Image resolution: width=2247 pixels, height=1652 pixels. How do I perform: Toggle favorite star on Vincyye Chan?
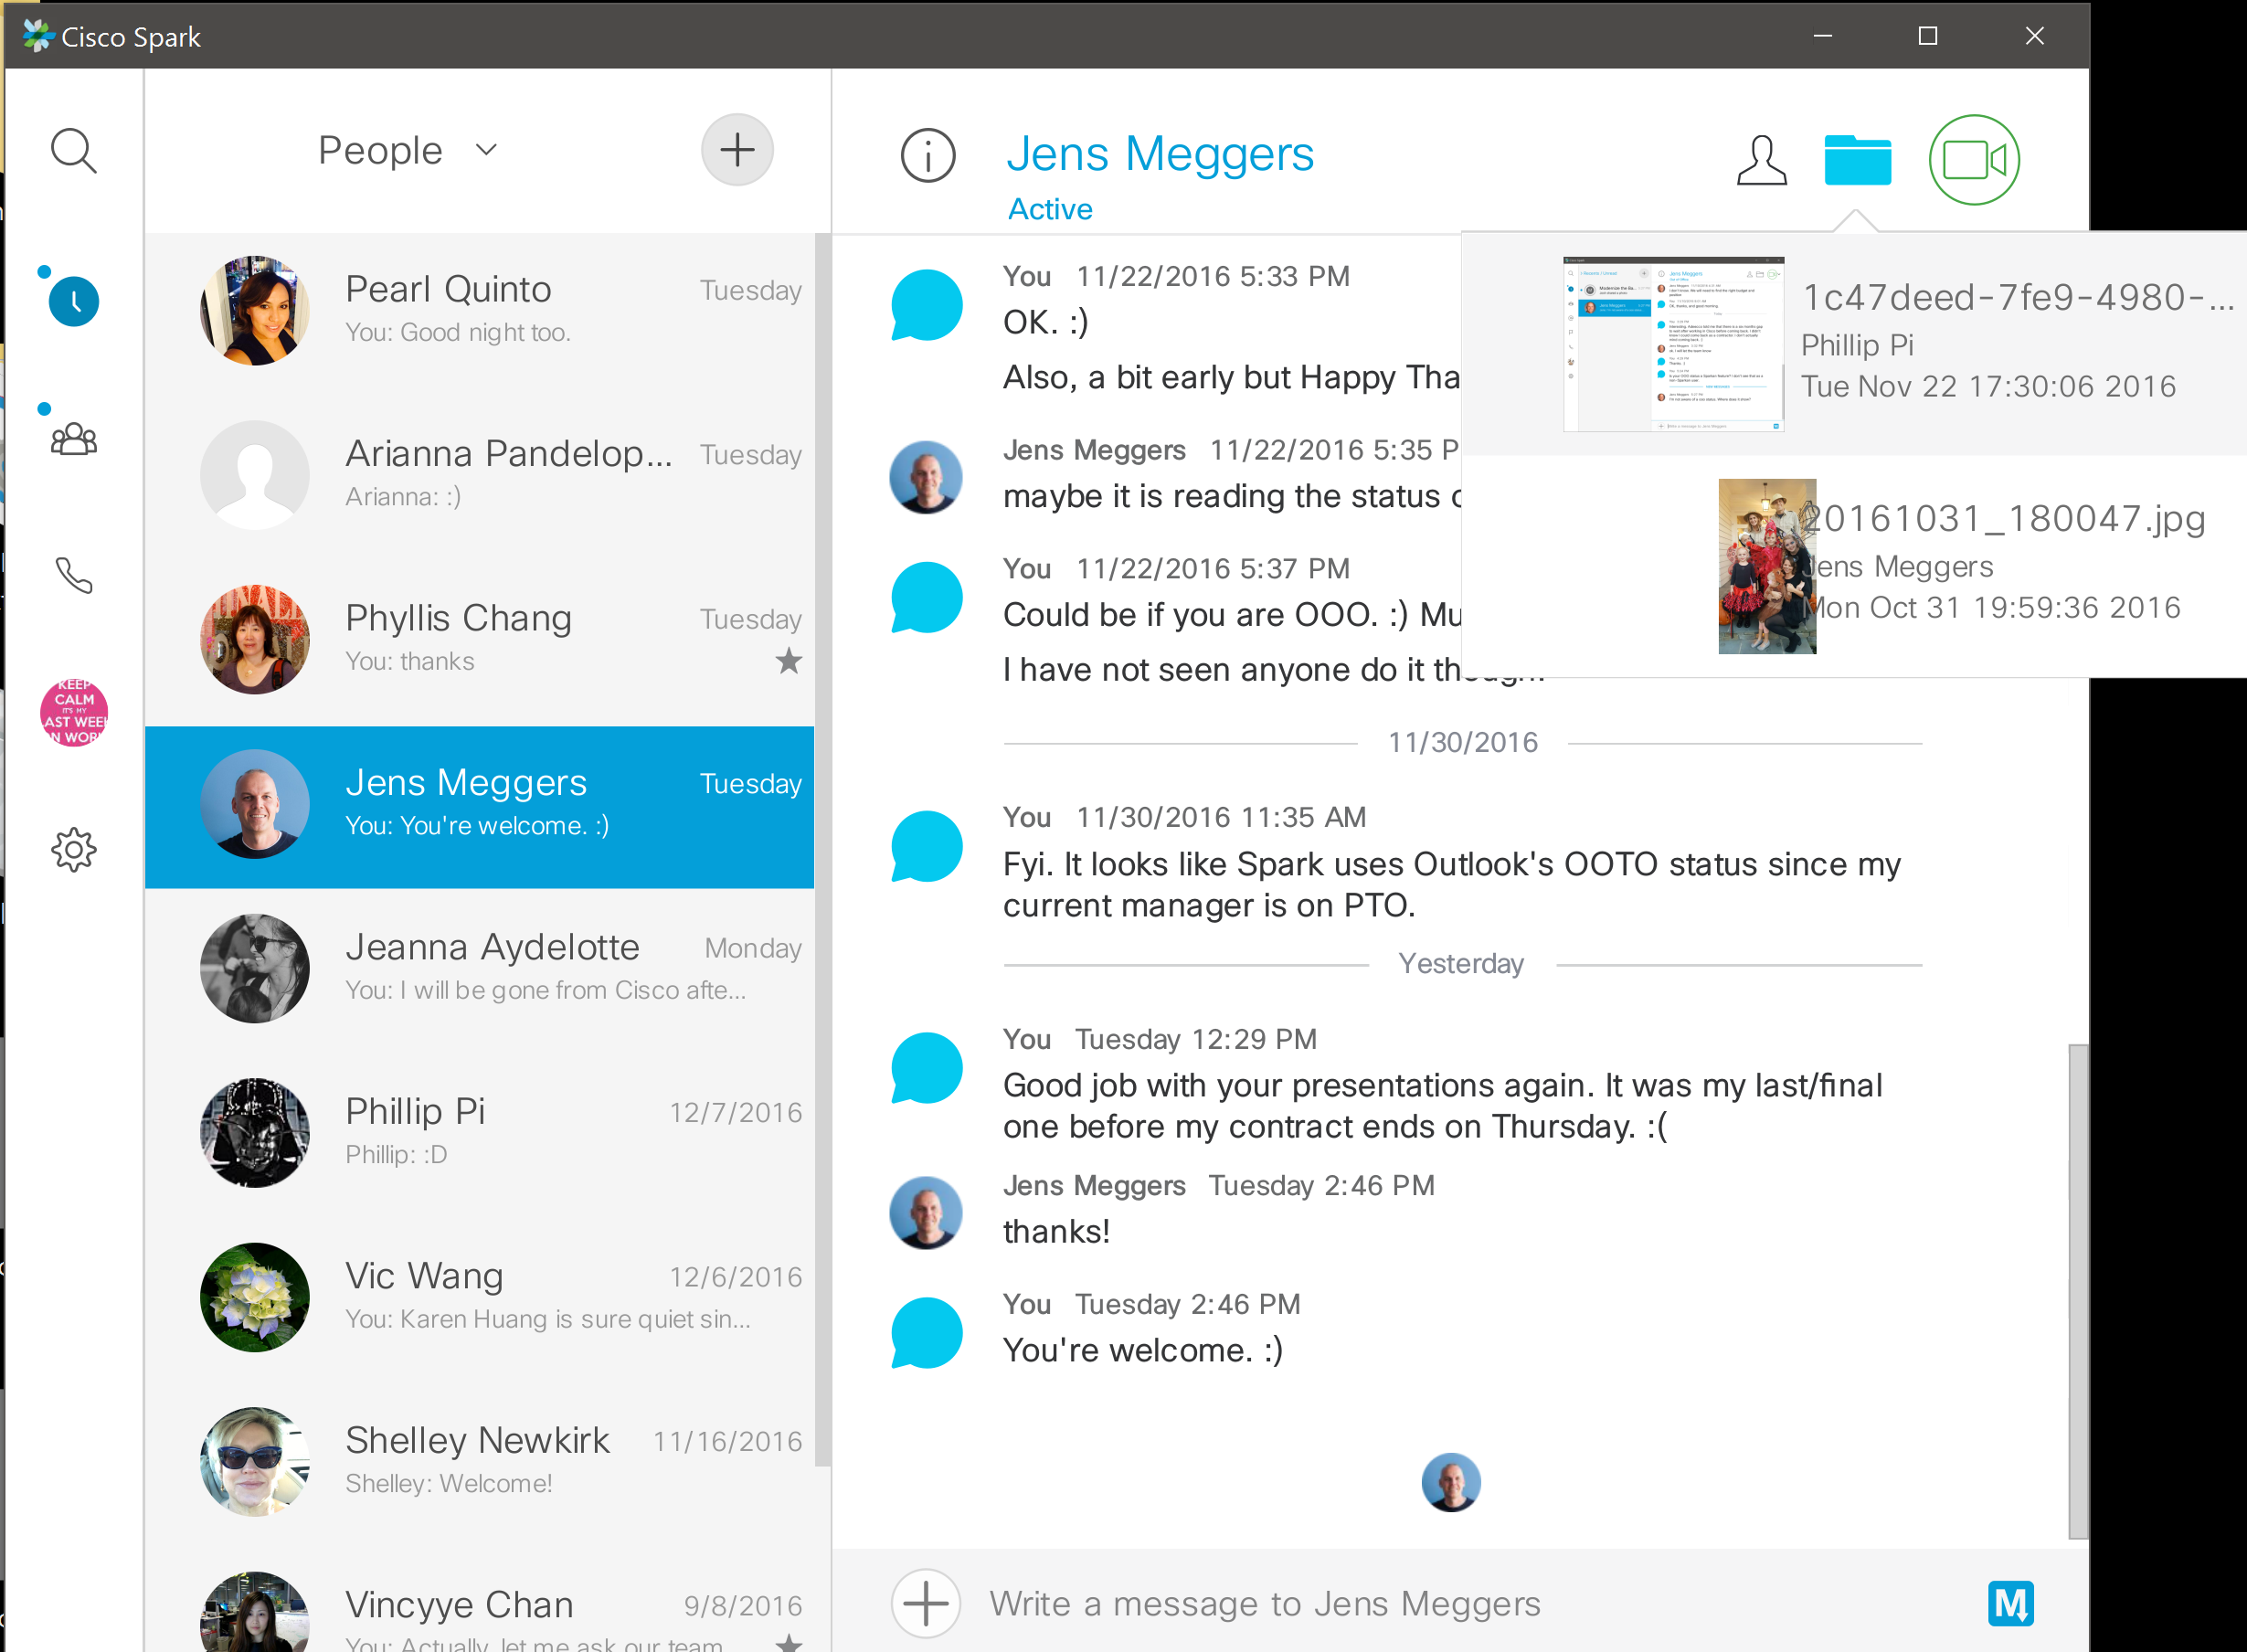coord(789,1642)
